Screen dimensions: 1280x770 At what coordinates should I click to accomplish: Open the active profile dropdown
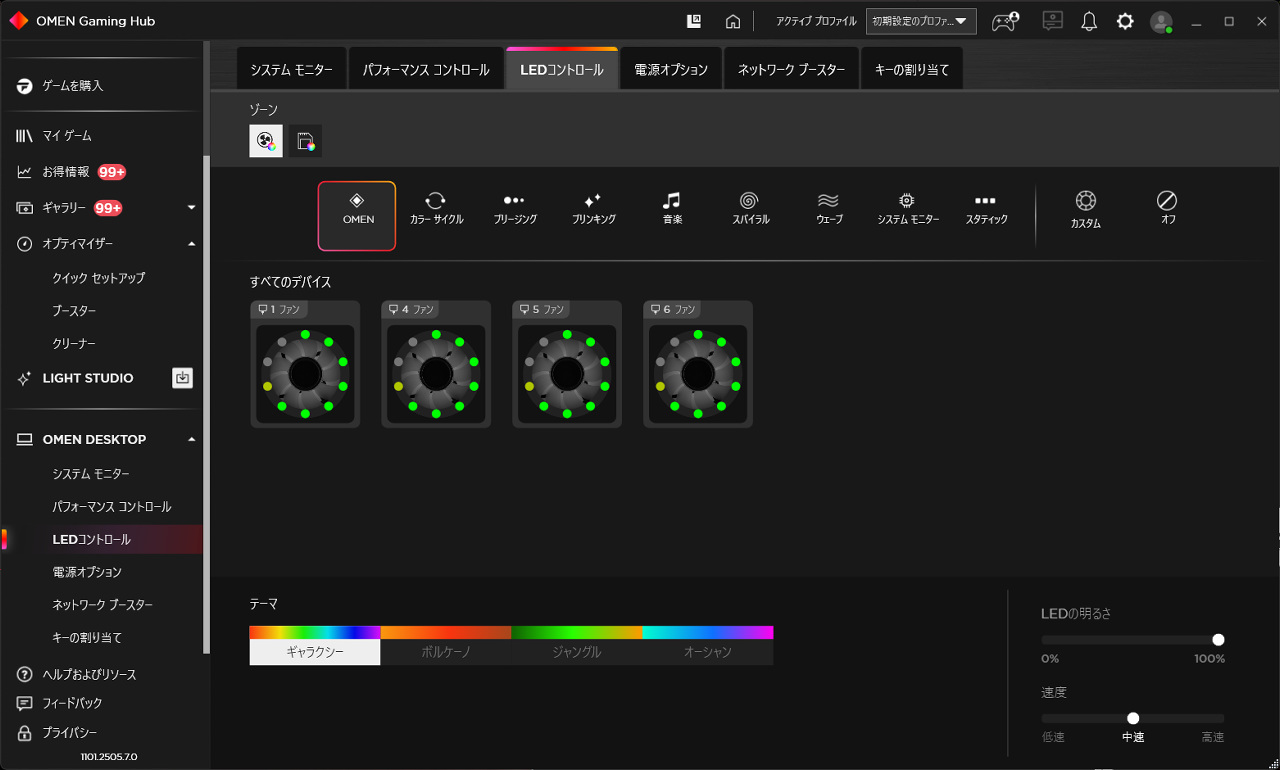(x=921, y=21)
